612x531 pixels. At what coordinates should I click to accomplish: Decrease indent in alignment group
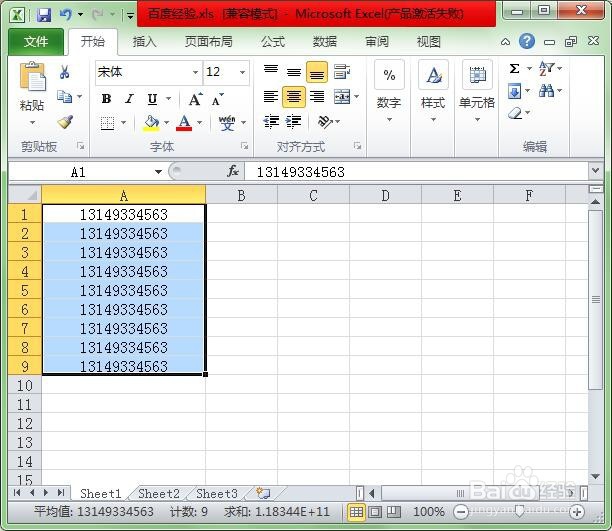point(271,122)
